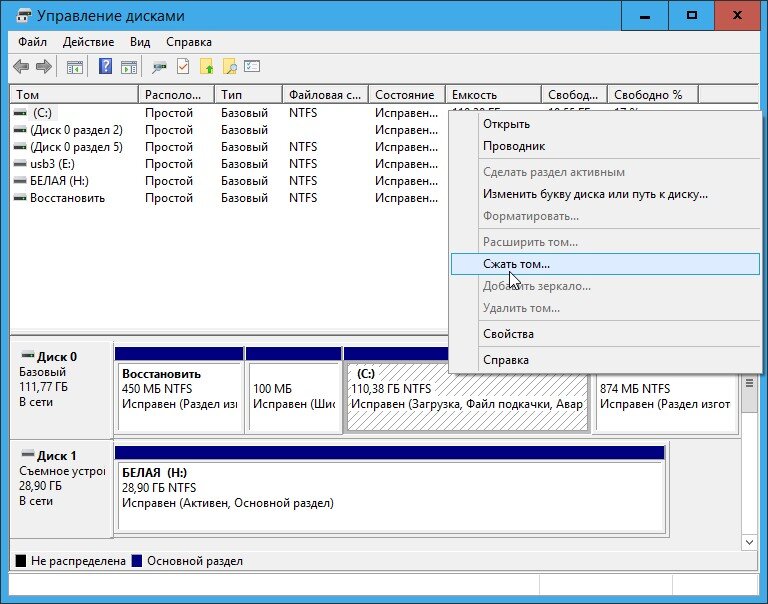Open Help via the blue question mark icon
768x604 pixels.
tap(105, 66)
